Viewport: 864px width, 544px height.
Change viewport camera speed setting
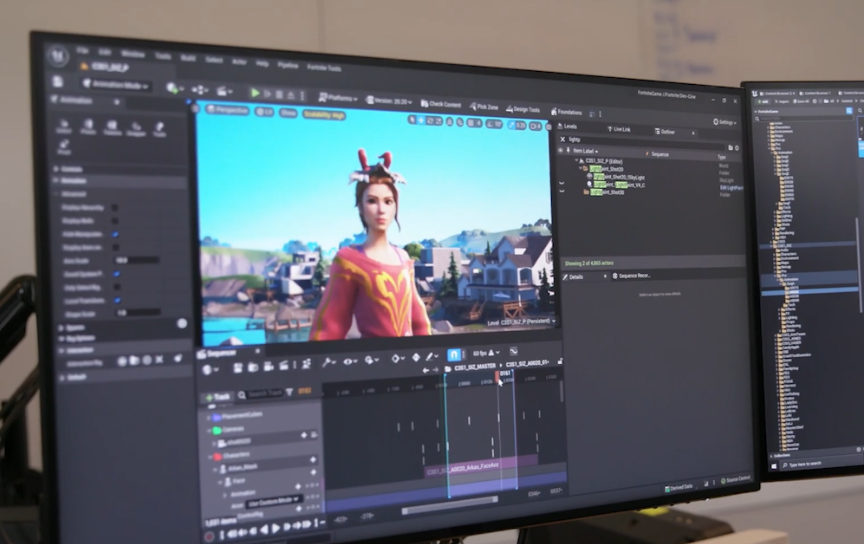pos(535,127)
